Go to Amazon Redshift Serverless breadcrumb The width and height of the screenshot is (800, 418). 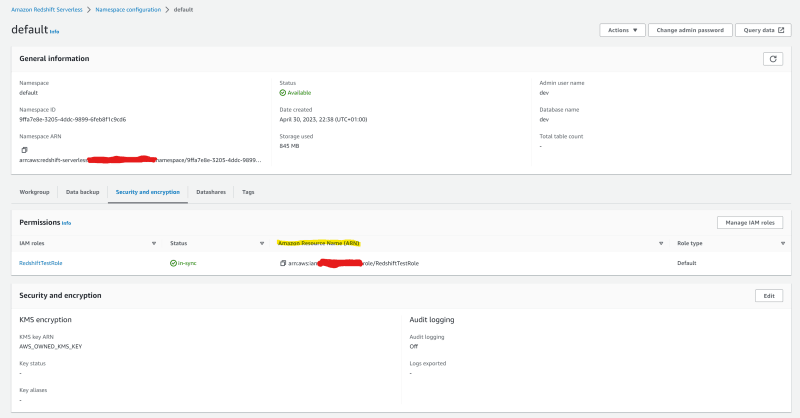tap(47, 10)
